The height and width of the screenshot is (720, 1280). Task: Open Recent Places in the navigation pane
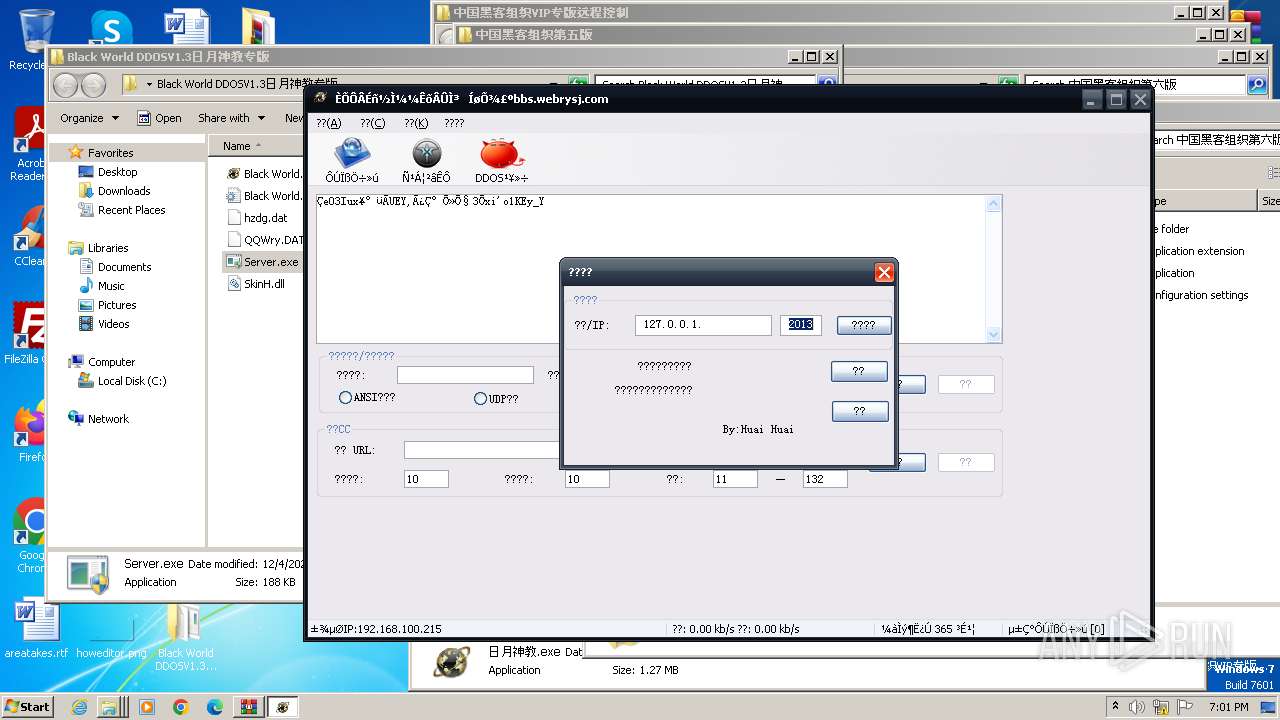[x=131, y=210]
